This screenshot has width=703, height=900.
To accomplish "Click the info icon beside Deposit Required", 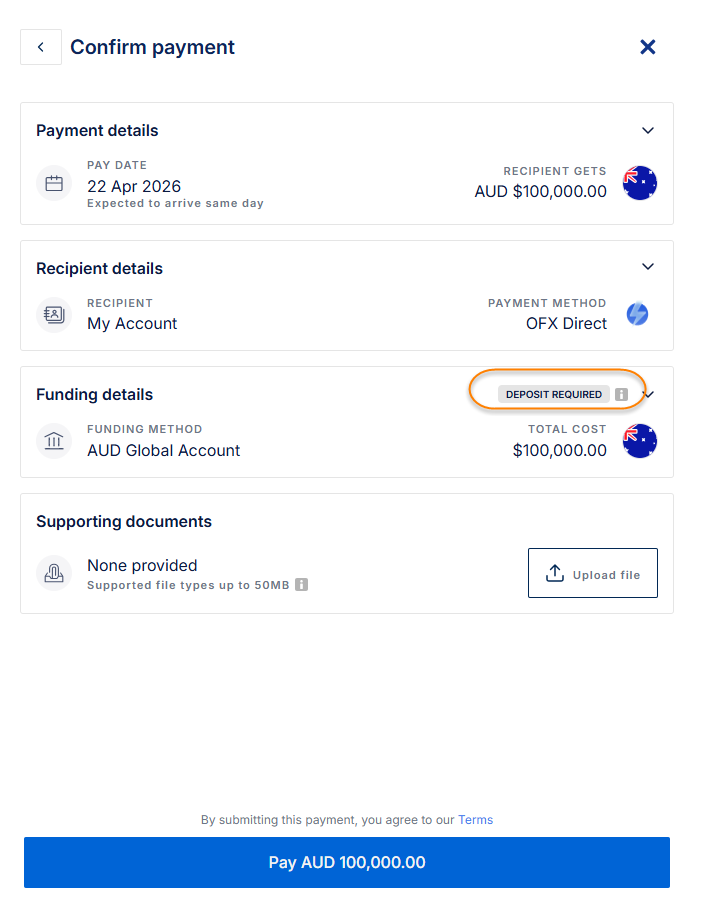I will 621,395.
